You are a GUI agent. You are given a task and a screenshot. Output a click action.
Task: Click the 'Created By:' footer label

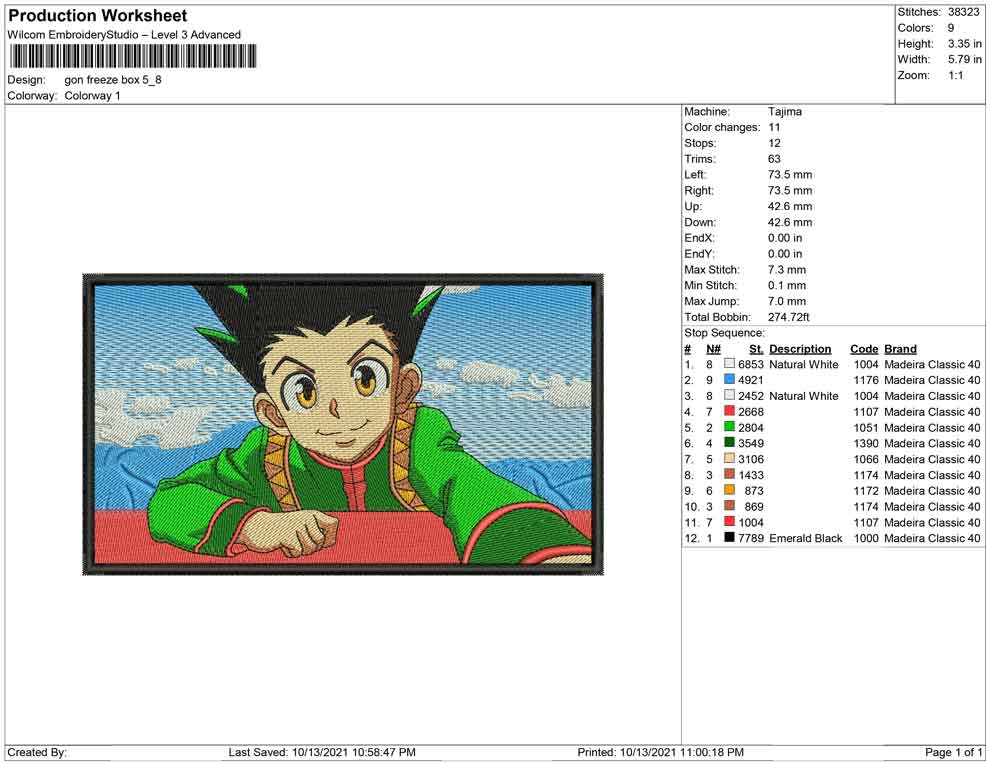[37, 752]
